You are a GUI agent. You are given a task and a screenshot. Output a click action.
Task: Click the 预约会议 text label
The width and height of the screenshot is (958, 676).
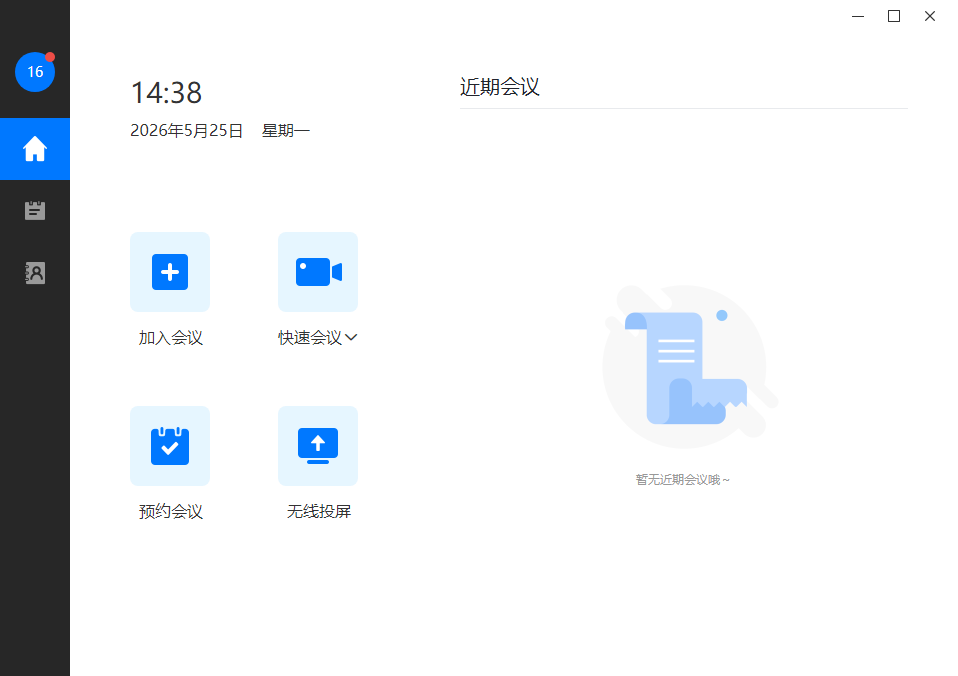170,512
